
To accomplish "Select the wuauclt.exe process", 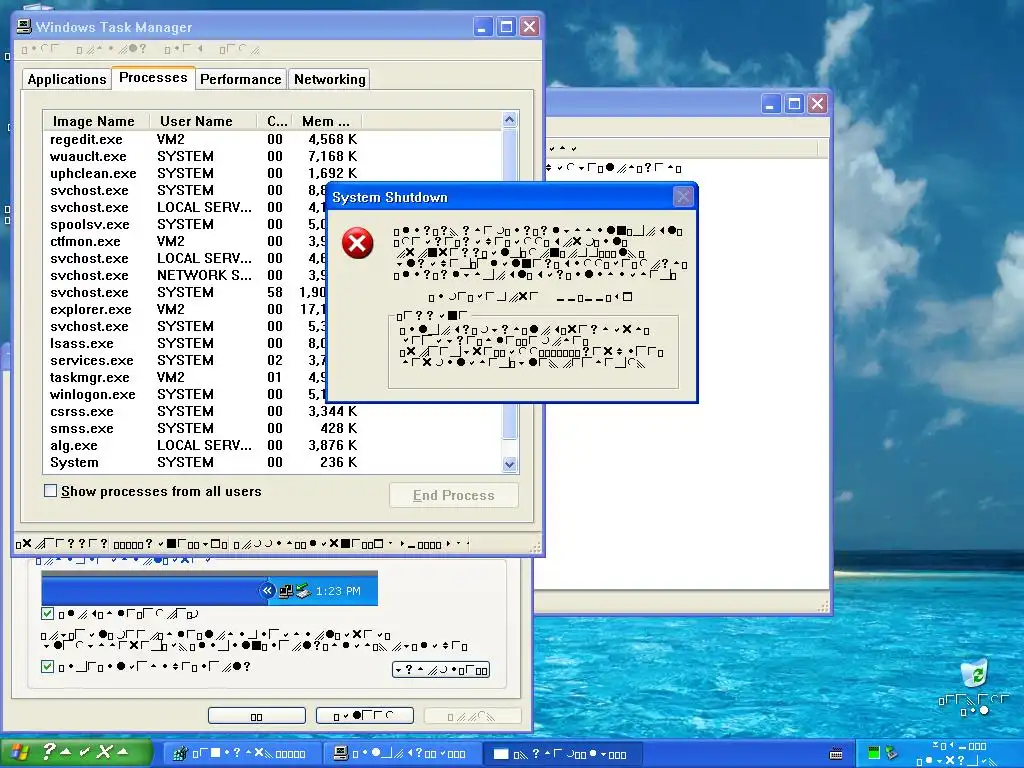I will (204, 156).
